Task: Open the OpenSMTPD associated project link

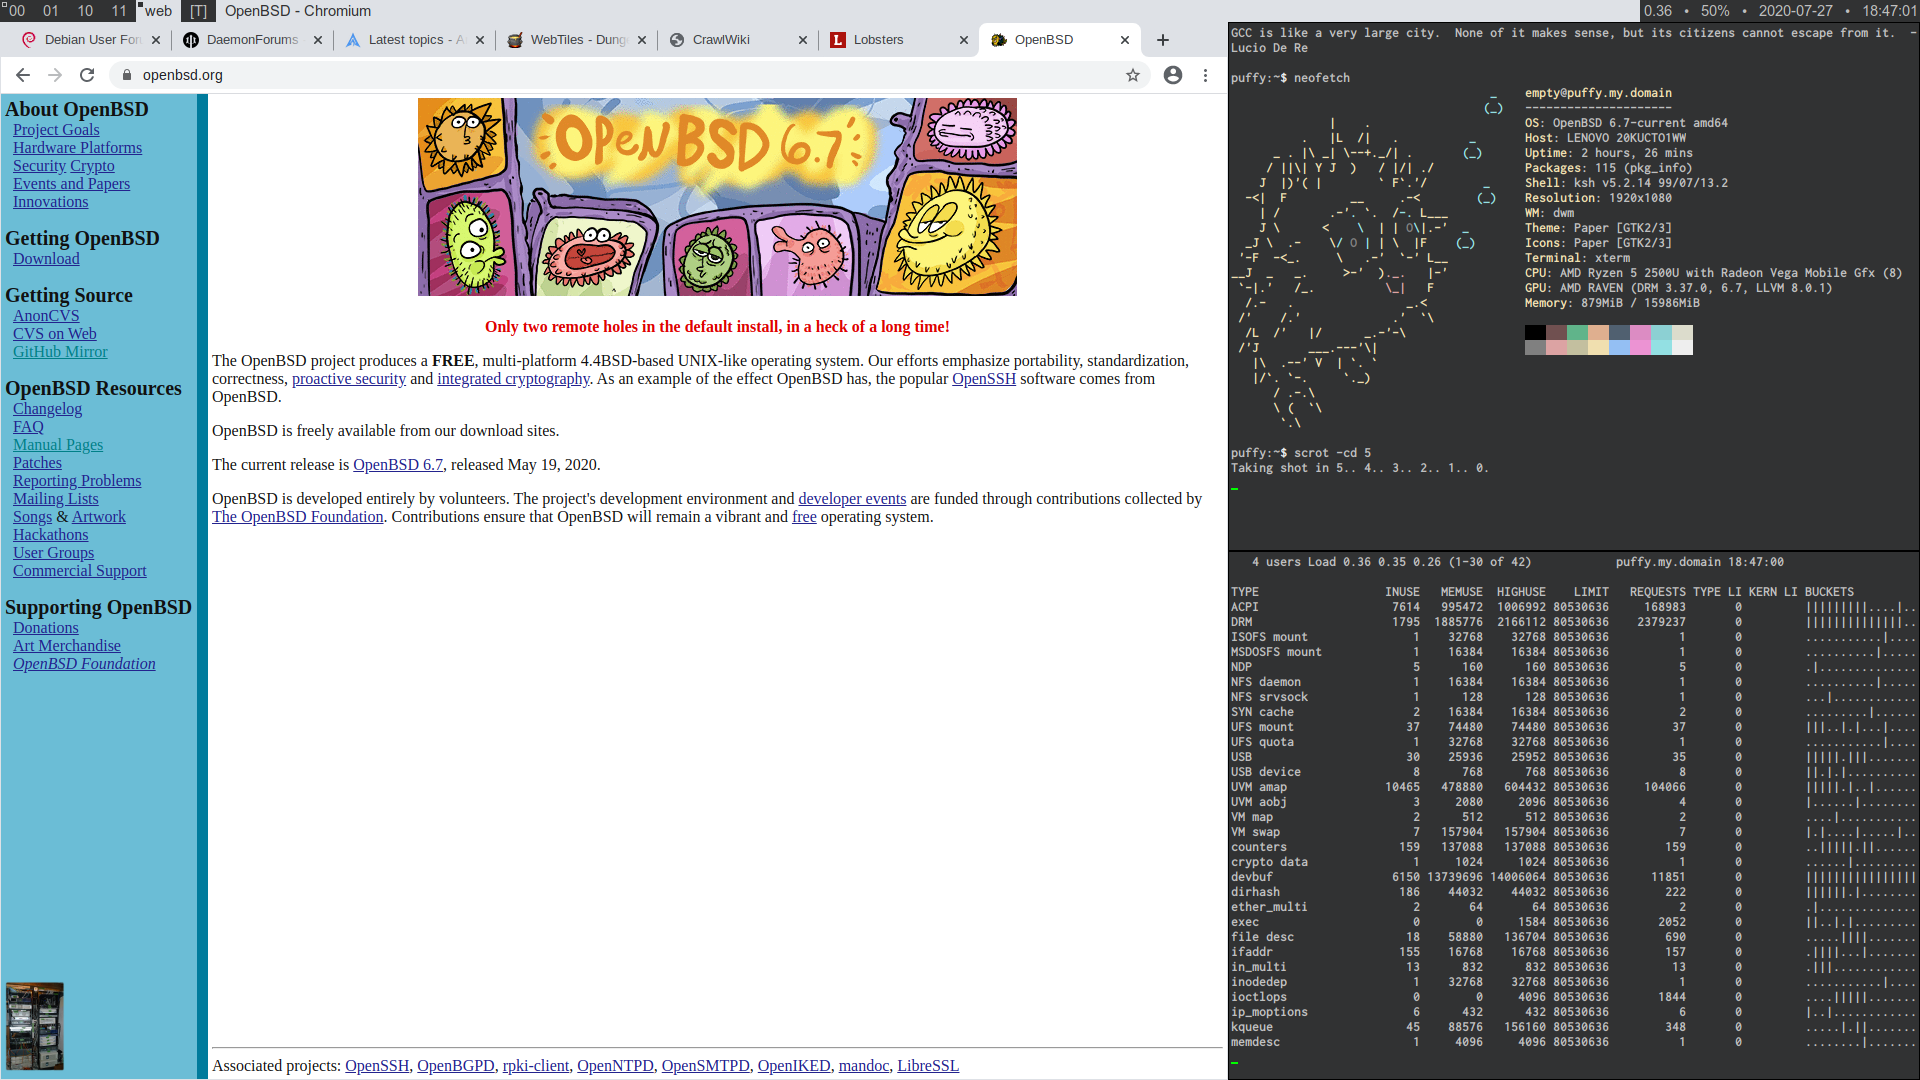Action: [705, 1066]
